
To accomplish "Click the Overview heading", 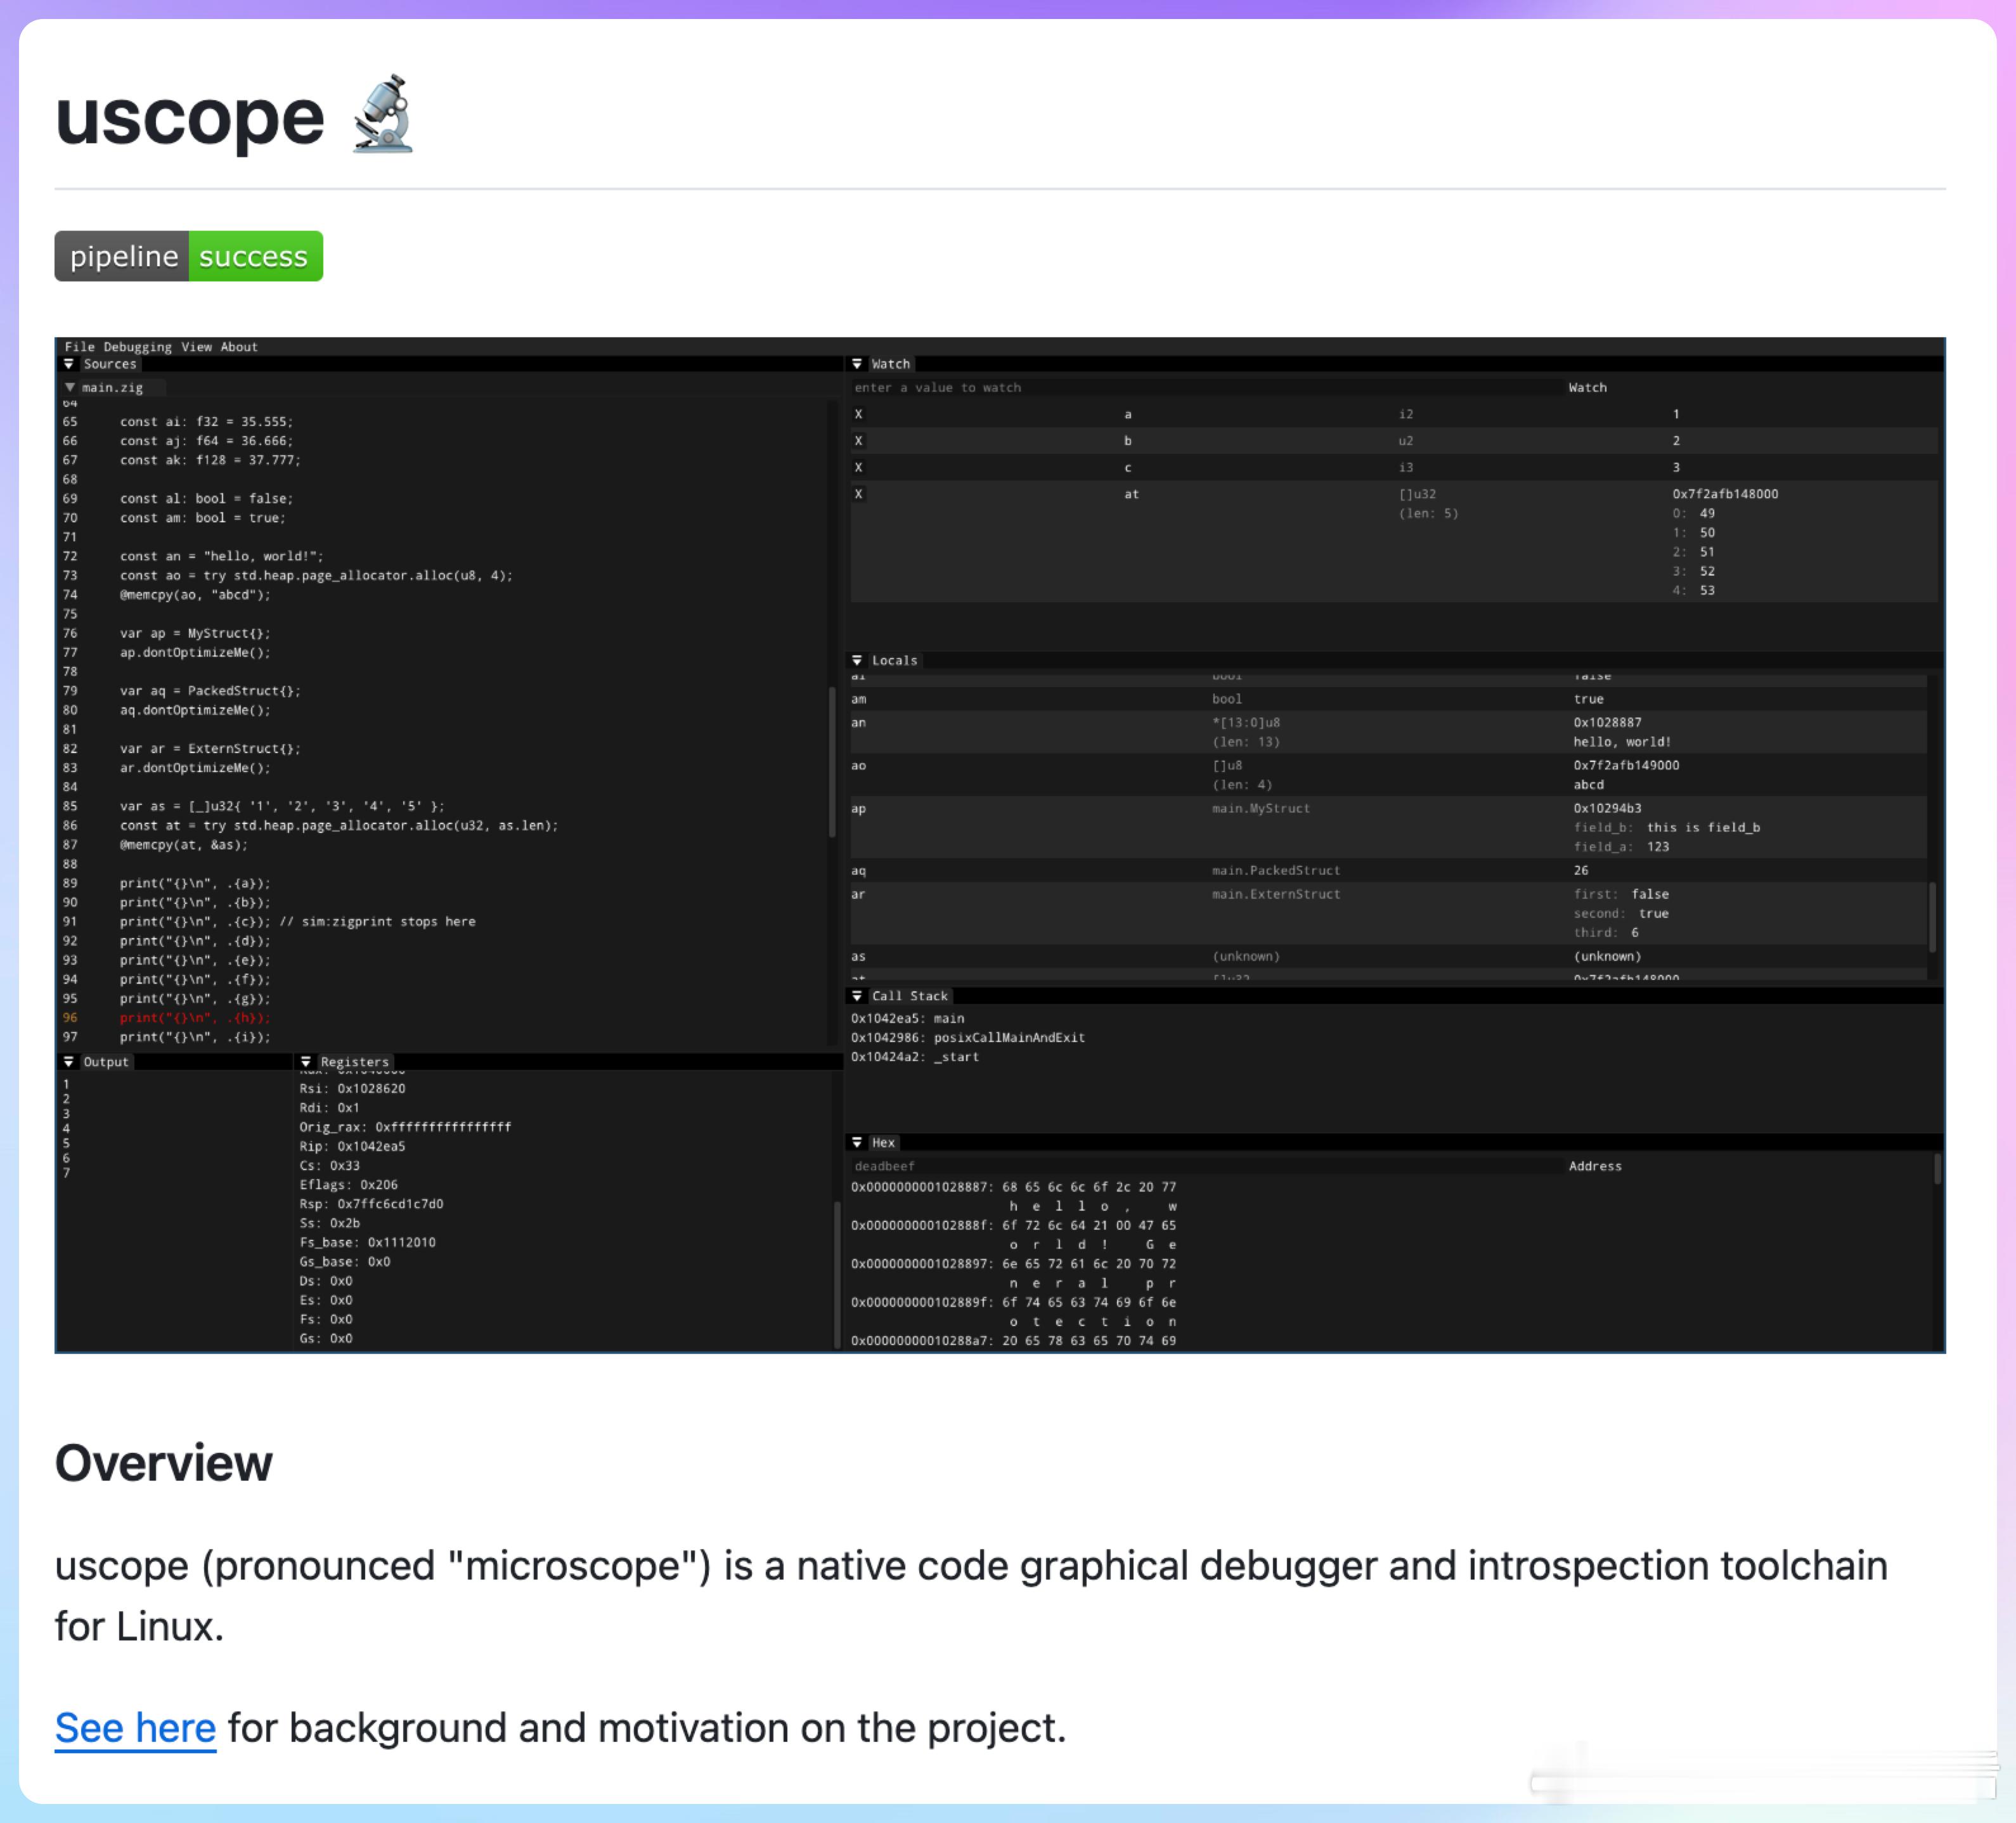I will click(163, 1463).
